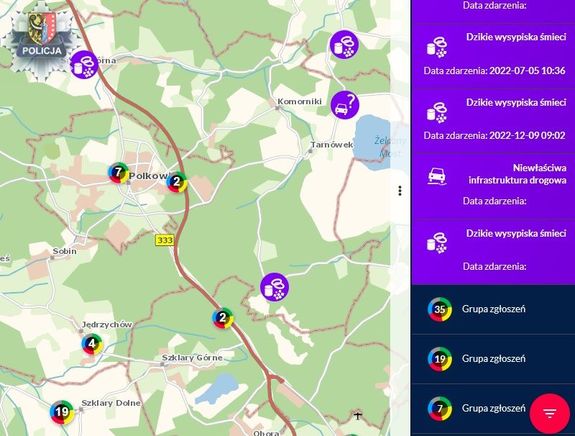Select the waste dump marker east of road 333
This screenshot has height=436, width=575.
(x=274, y=287)
